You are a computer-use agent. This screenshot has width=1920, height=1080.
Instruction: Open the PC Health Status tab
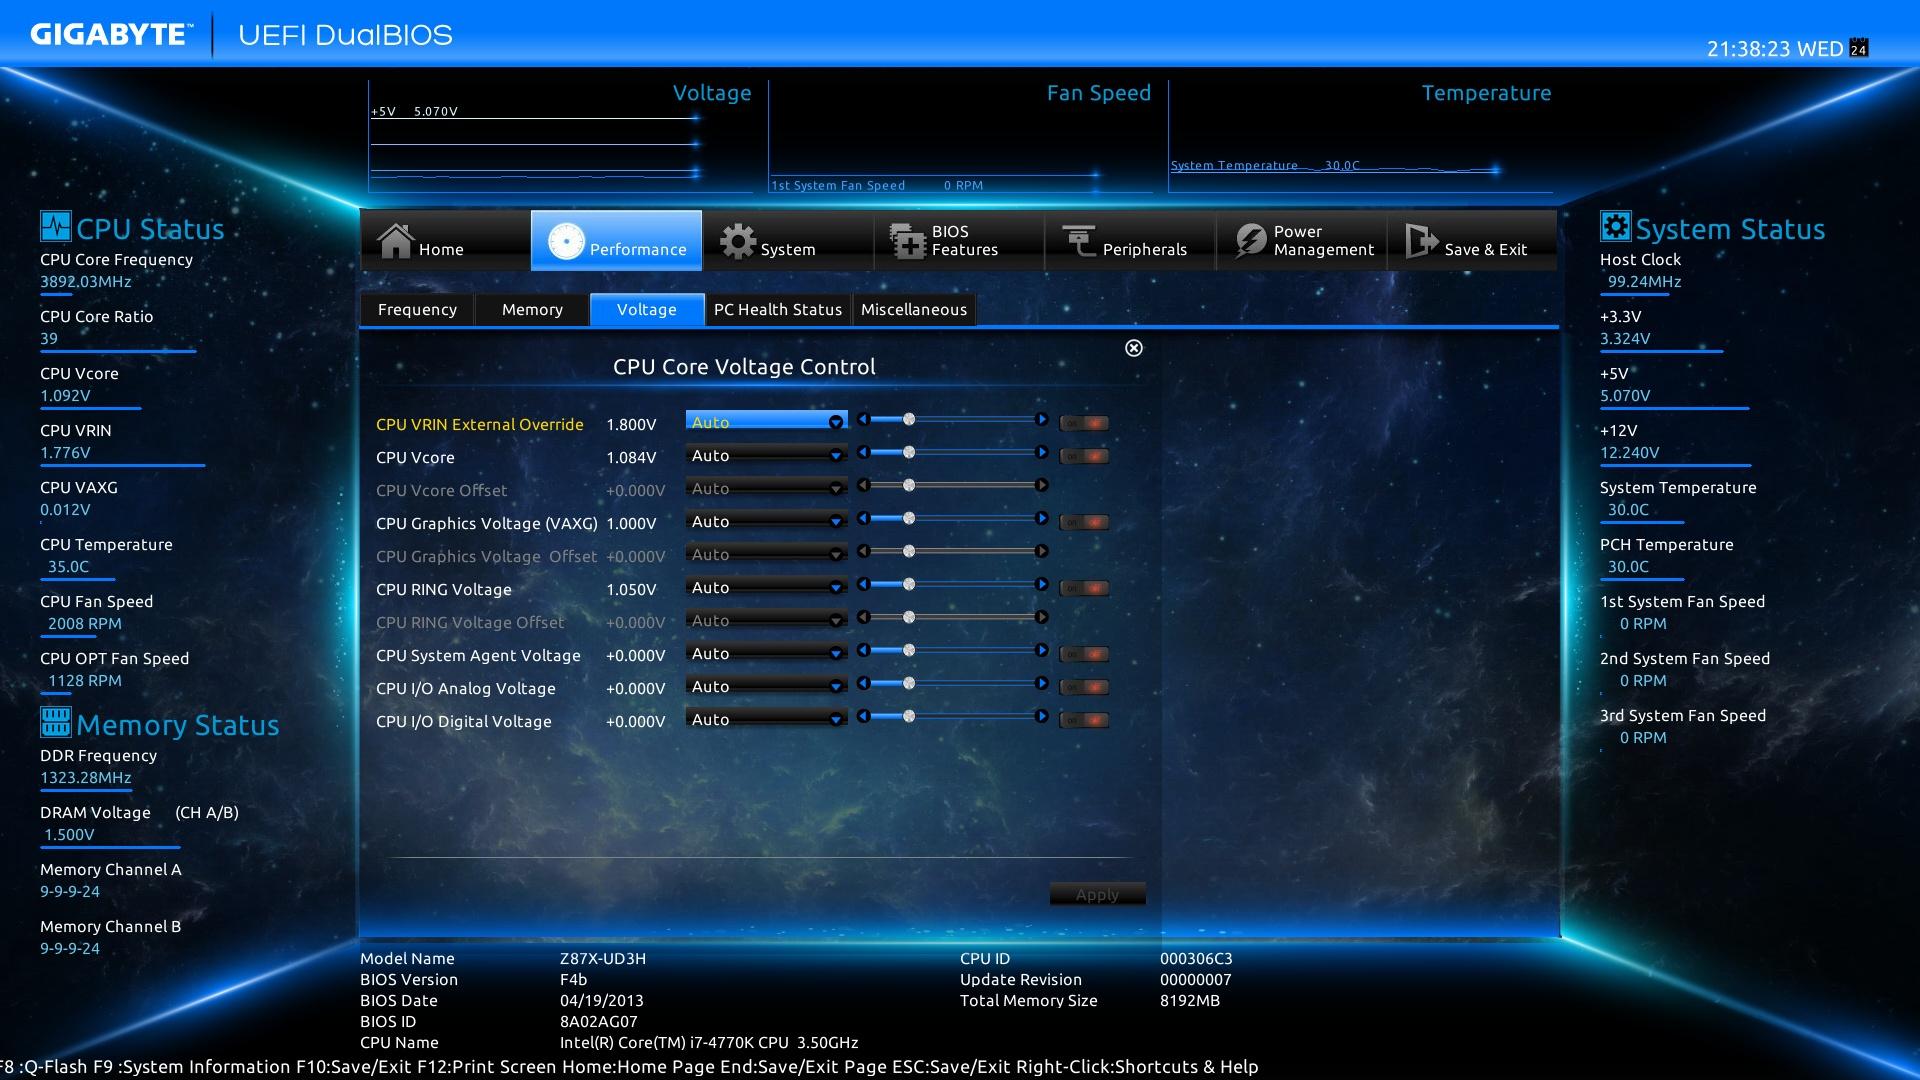(x=778, y=310)
